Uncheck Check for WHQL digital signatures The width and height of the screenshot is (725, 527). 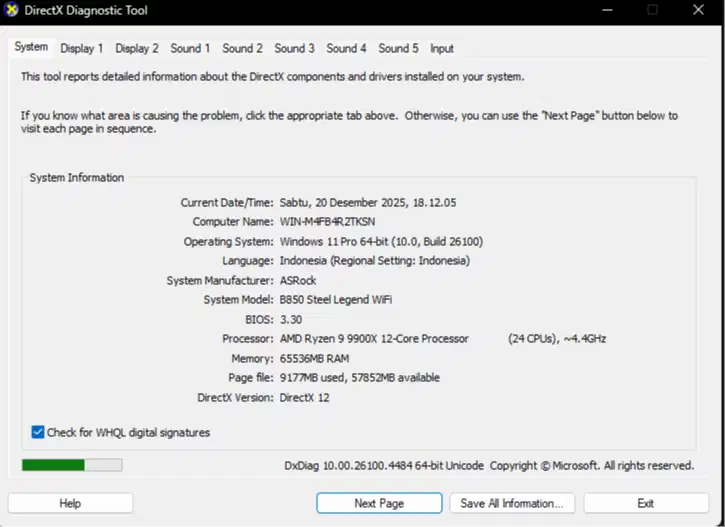click(38, 432)
